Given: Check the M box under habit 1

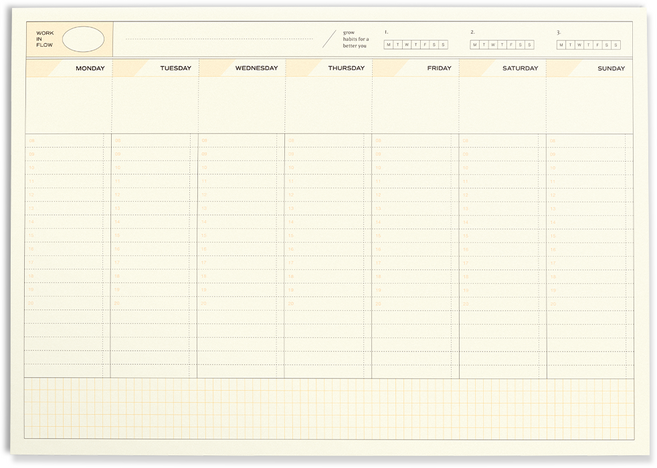Looking at the screenshot, I should (388, 44).
